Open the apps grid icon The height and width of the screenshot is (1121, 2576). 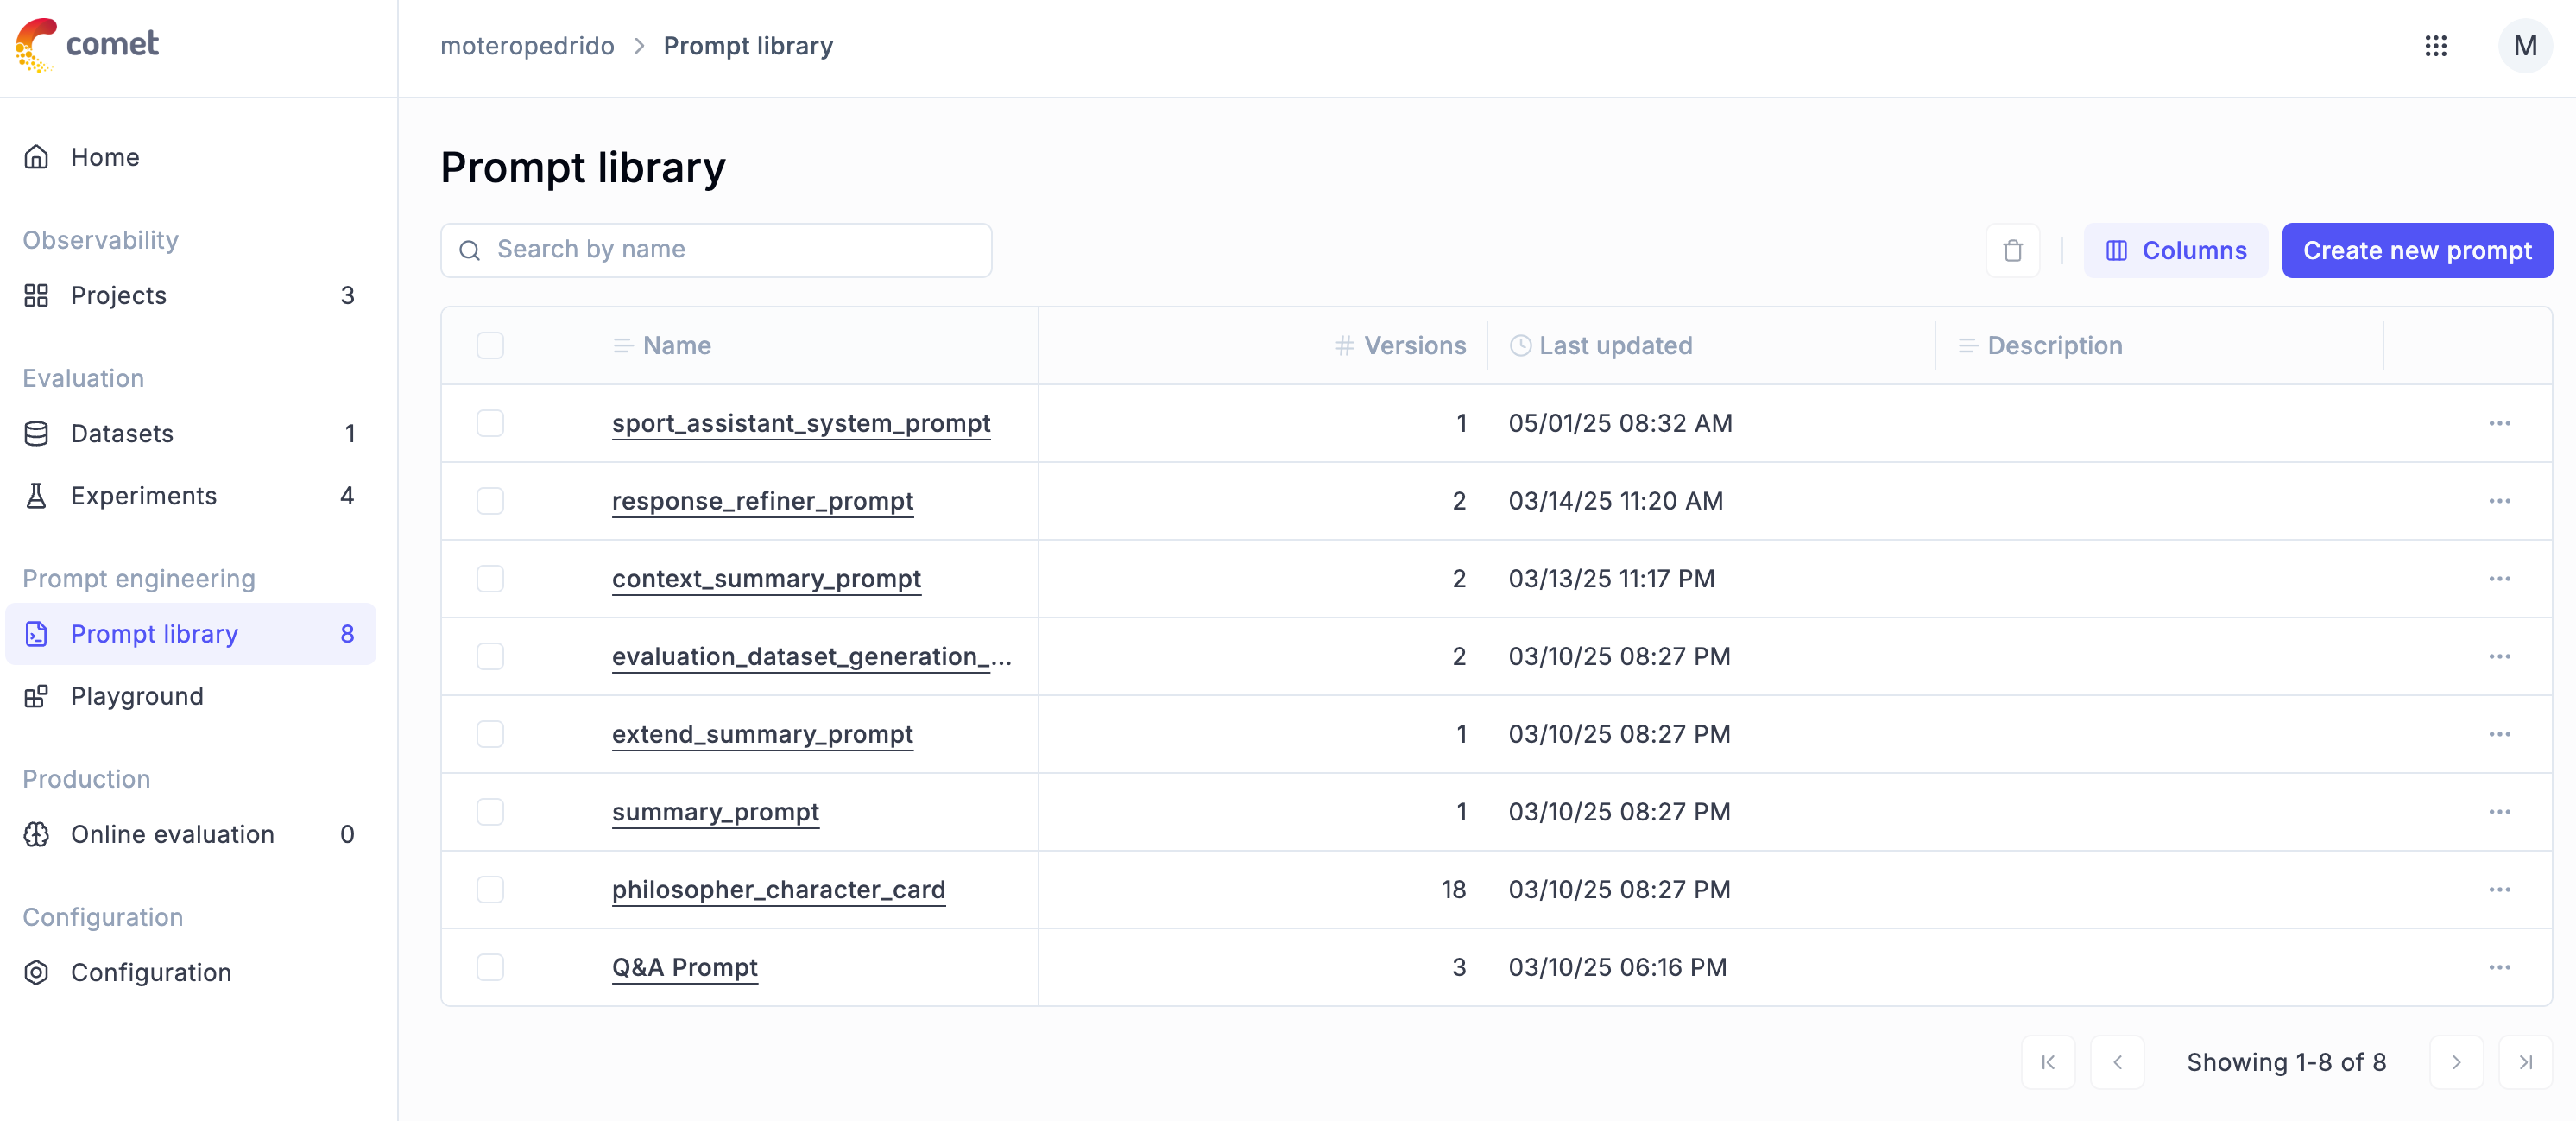point(2435,46)
